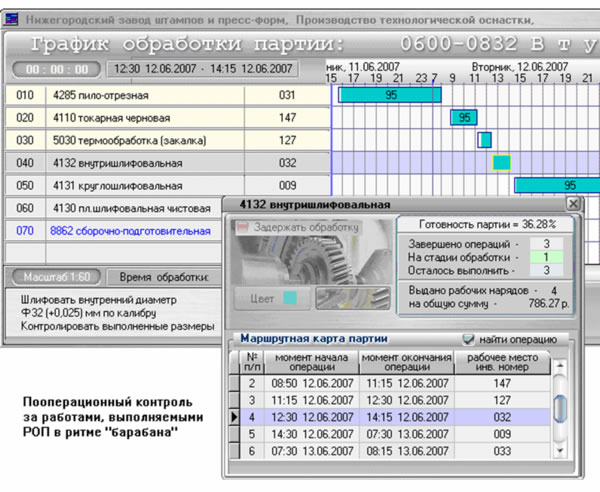
Task: Select operation row 020 токарная черновая
Action: coord(167,118)
